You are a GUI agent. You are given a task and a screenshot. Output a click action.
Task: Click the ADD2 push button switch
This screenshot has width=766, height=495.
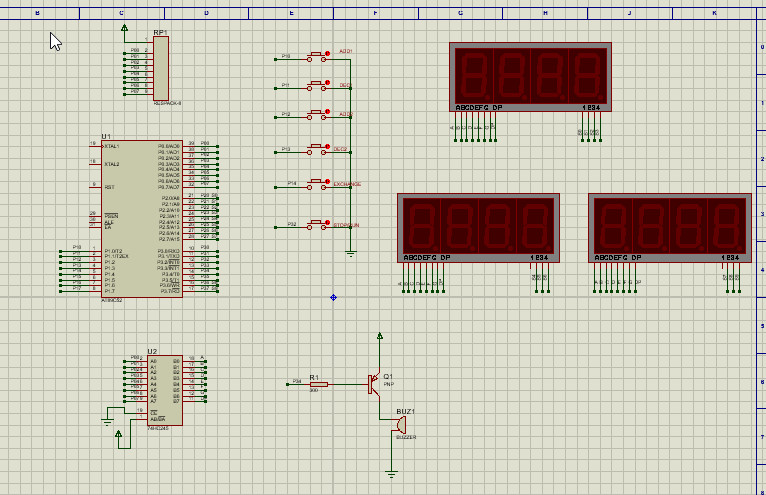(317, 115)
